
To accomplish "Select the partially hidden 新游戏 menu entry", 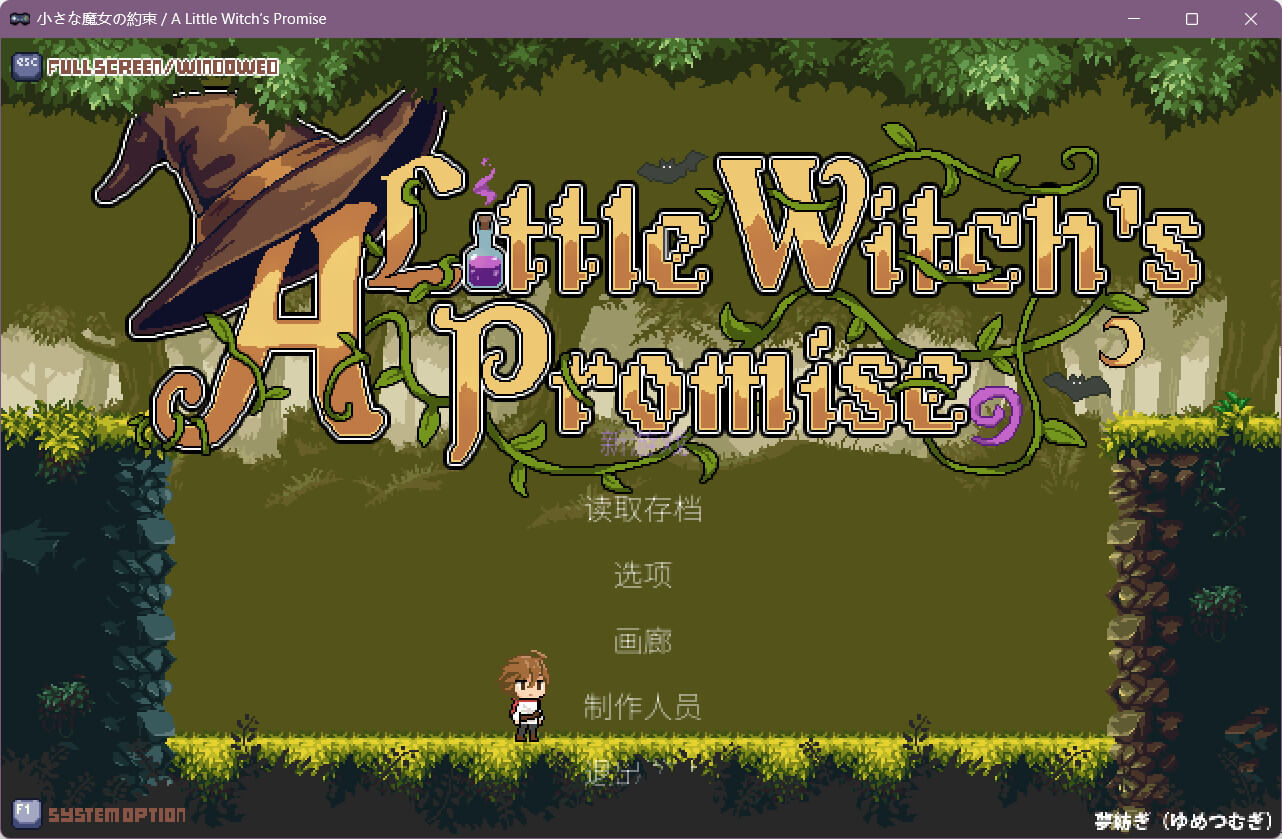I will click(x=643, y=444).
